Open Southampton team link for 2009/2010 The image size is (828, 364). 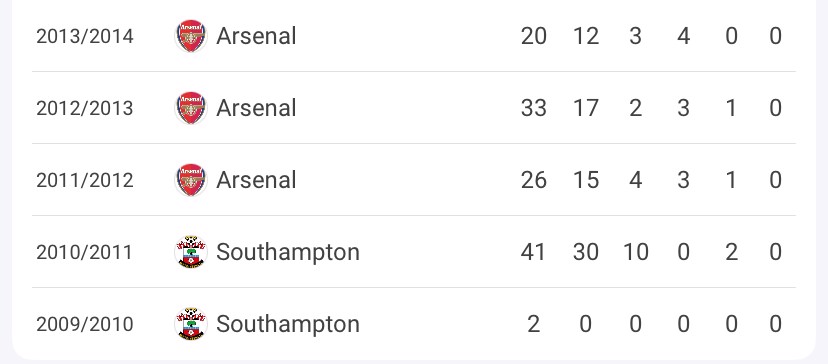pos(288,324)
